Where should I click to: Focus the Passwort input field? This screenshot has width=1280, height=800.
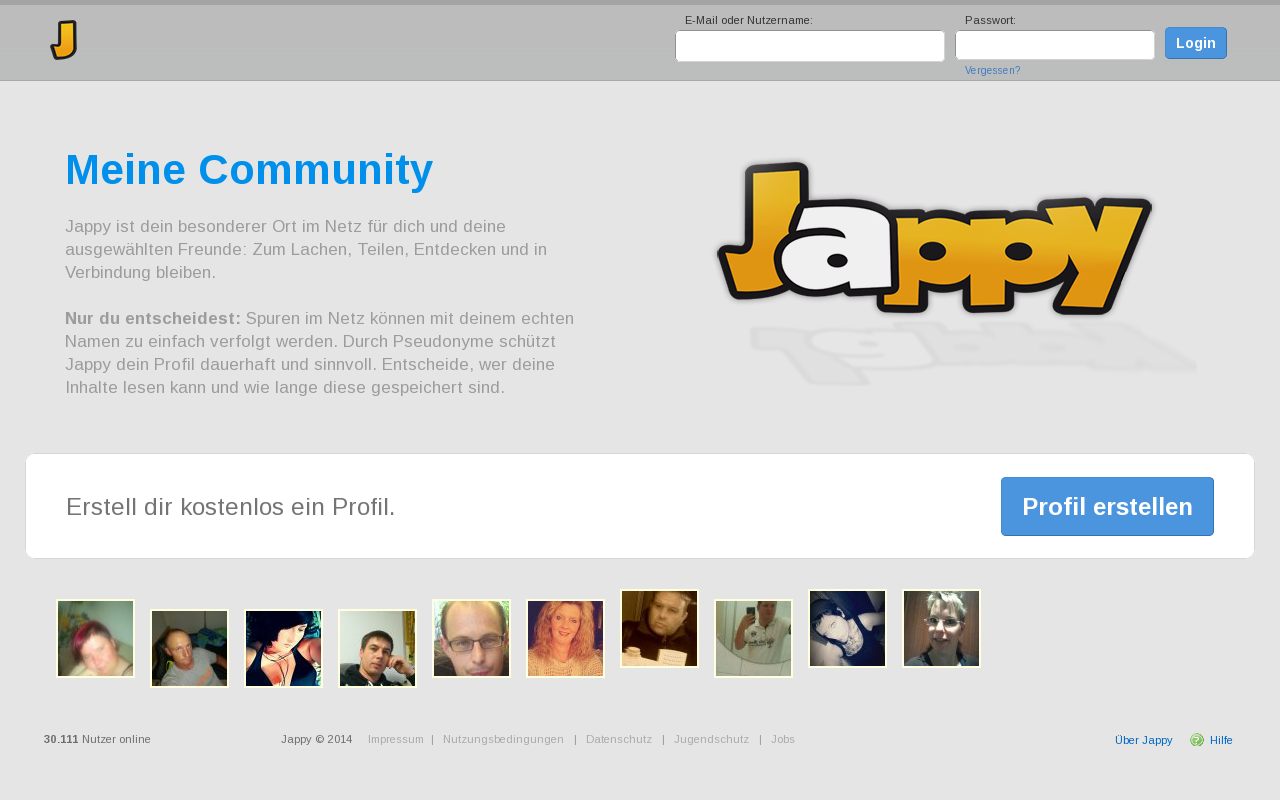1055,45
